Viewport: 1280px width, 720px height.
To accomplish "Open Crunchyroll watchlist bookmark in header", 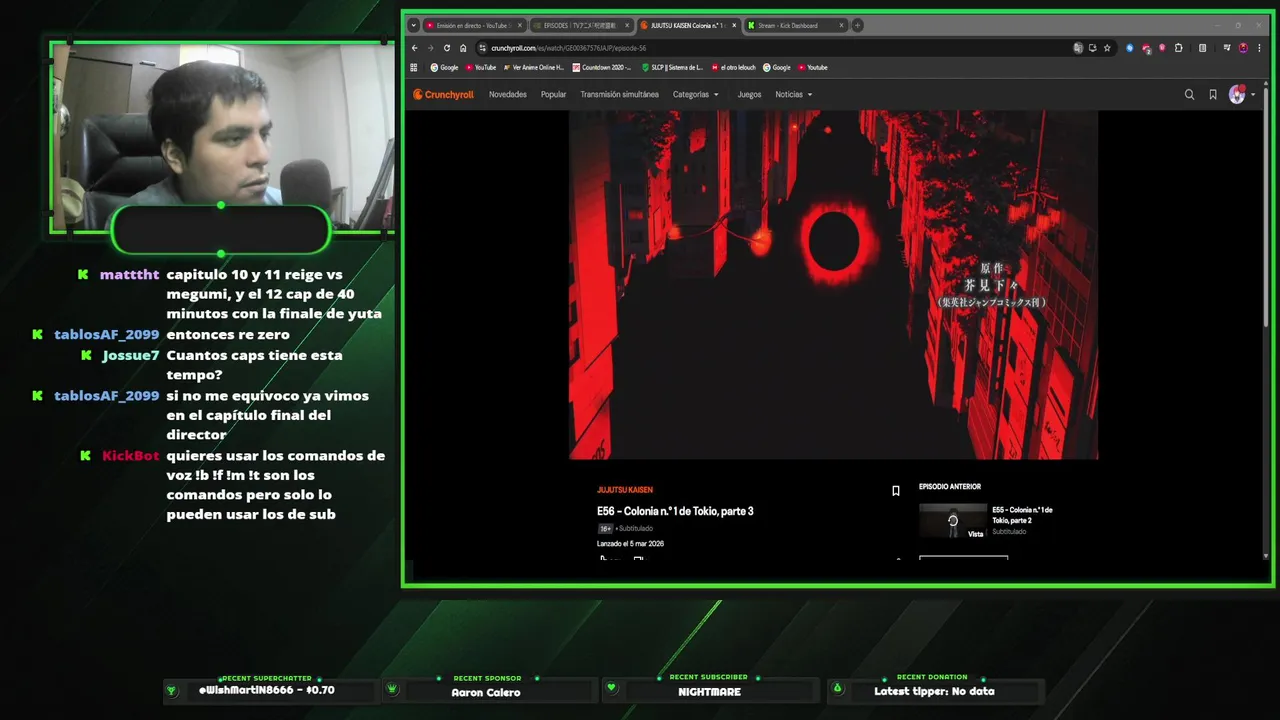I will [x=1213, y=95].
